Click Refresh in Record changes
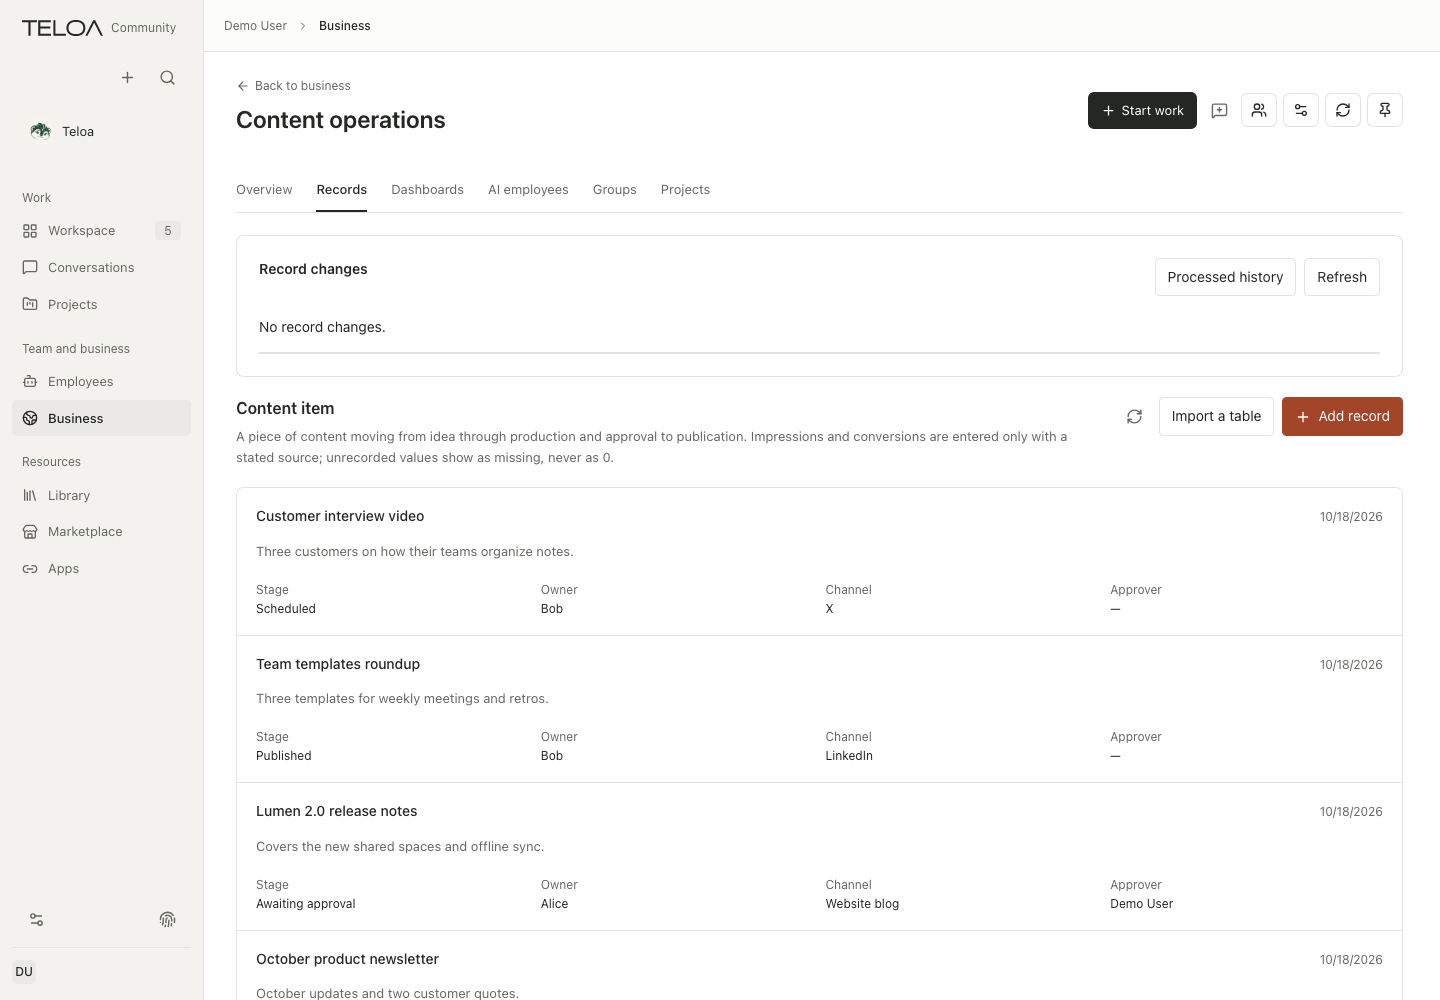 pyautogui.click(x=1342, y=277)
